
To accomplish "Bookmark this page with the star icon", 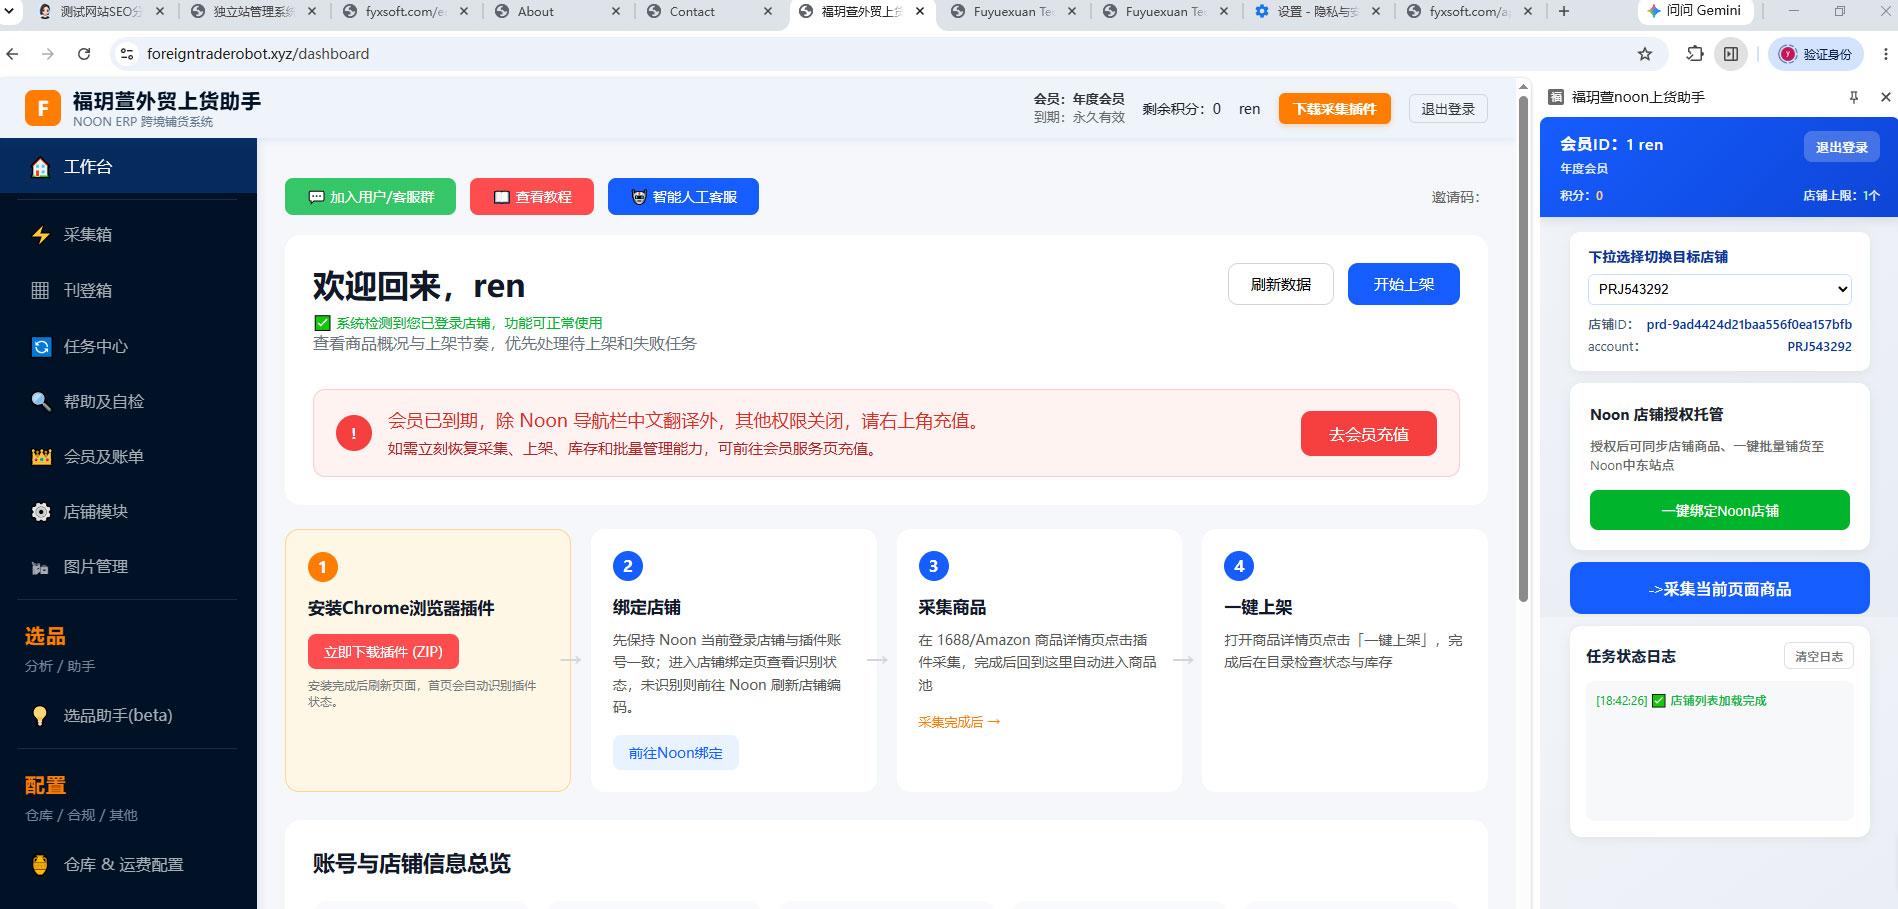I will pyautogui.click(x=1645, y=54).
